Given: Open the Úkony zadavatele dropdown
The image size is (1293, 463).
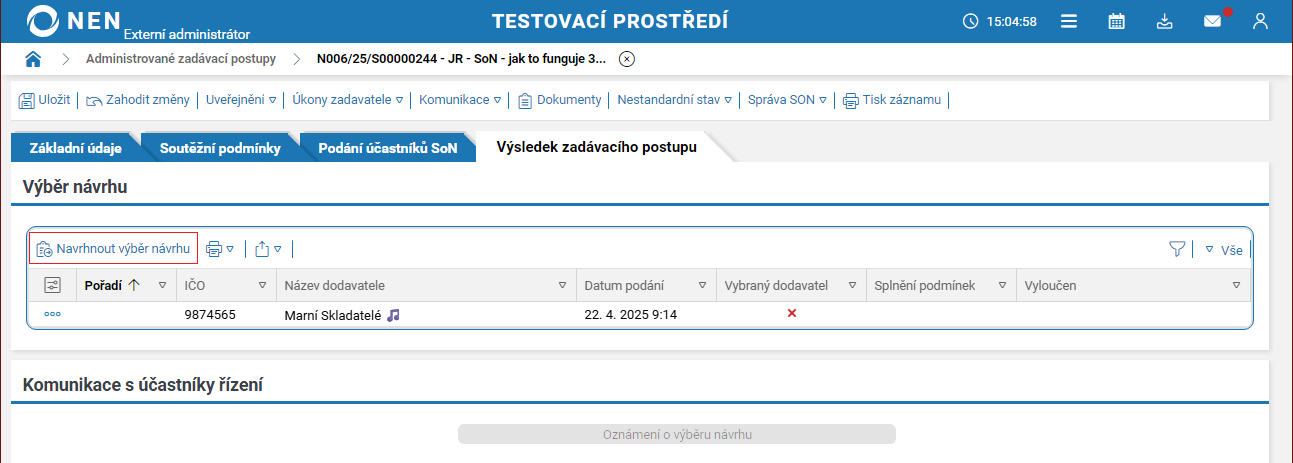Looking at the screenshot, I should pyautogui.click(x=347, y=100).
